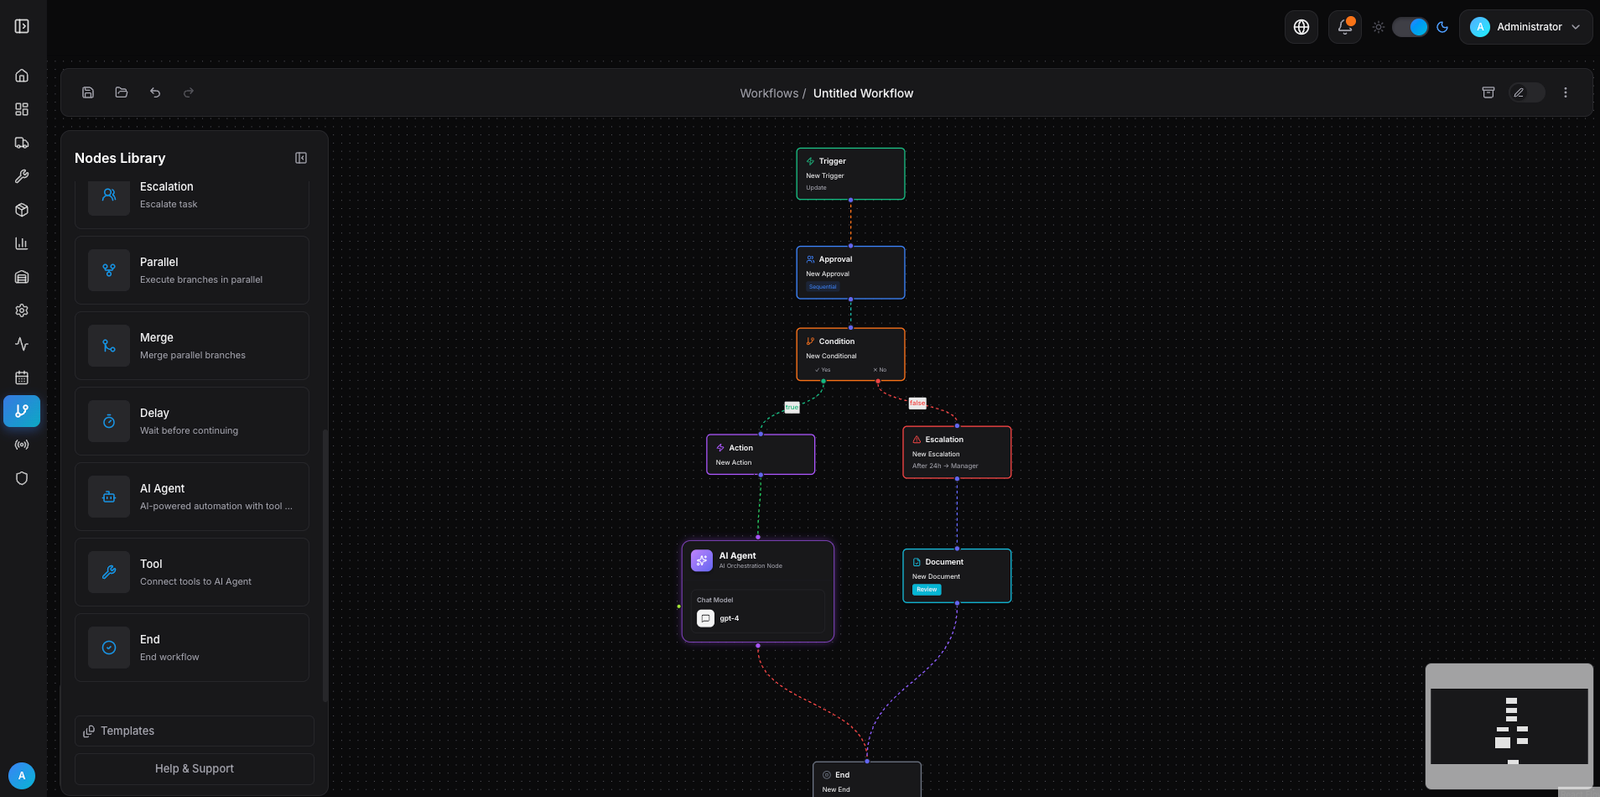The width and height of the screenshot is (1600, 797).
Task: Toggle the workflow edit mode switch
Action: point(1527,93)
